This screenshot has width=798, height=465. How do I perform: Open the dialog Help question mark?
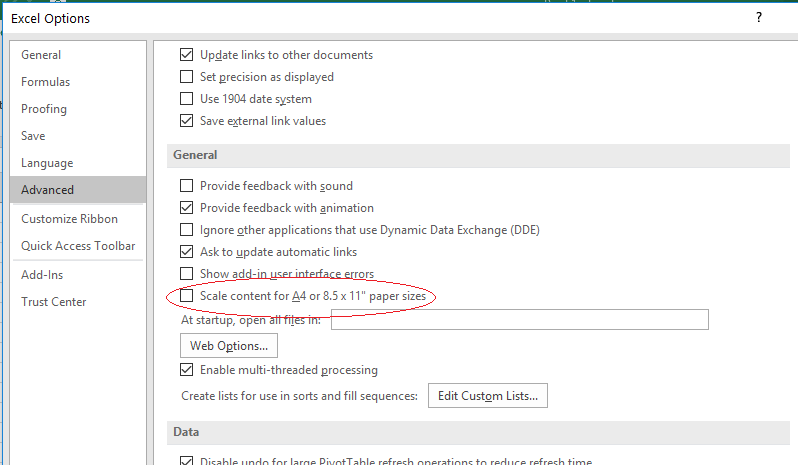point(759,18)
